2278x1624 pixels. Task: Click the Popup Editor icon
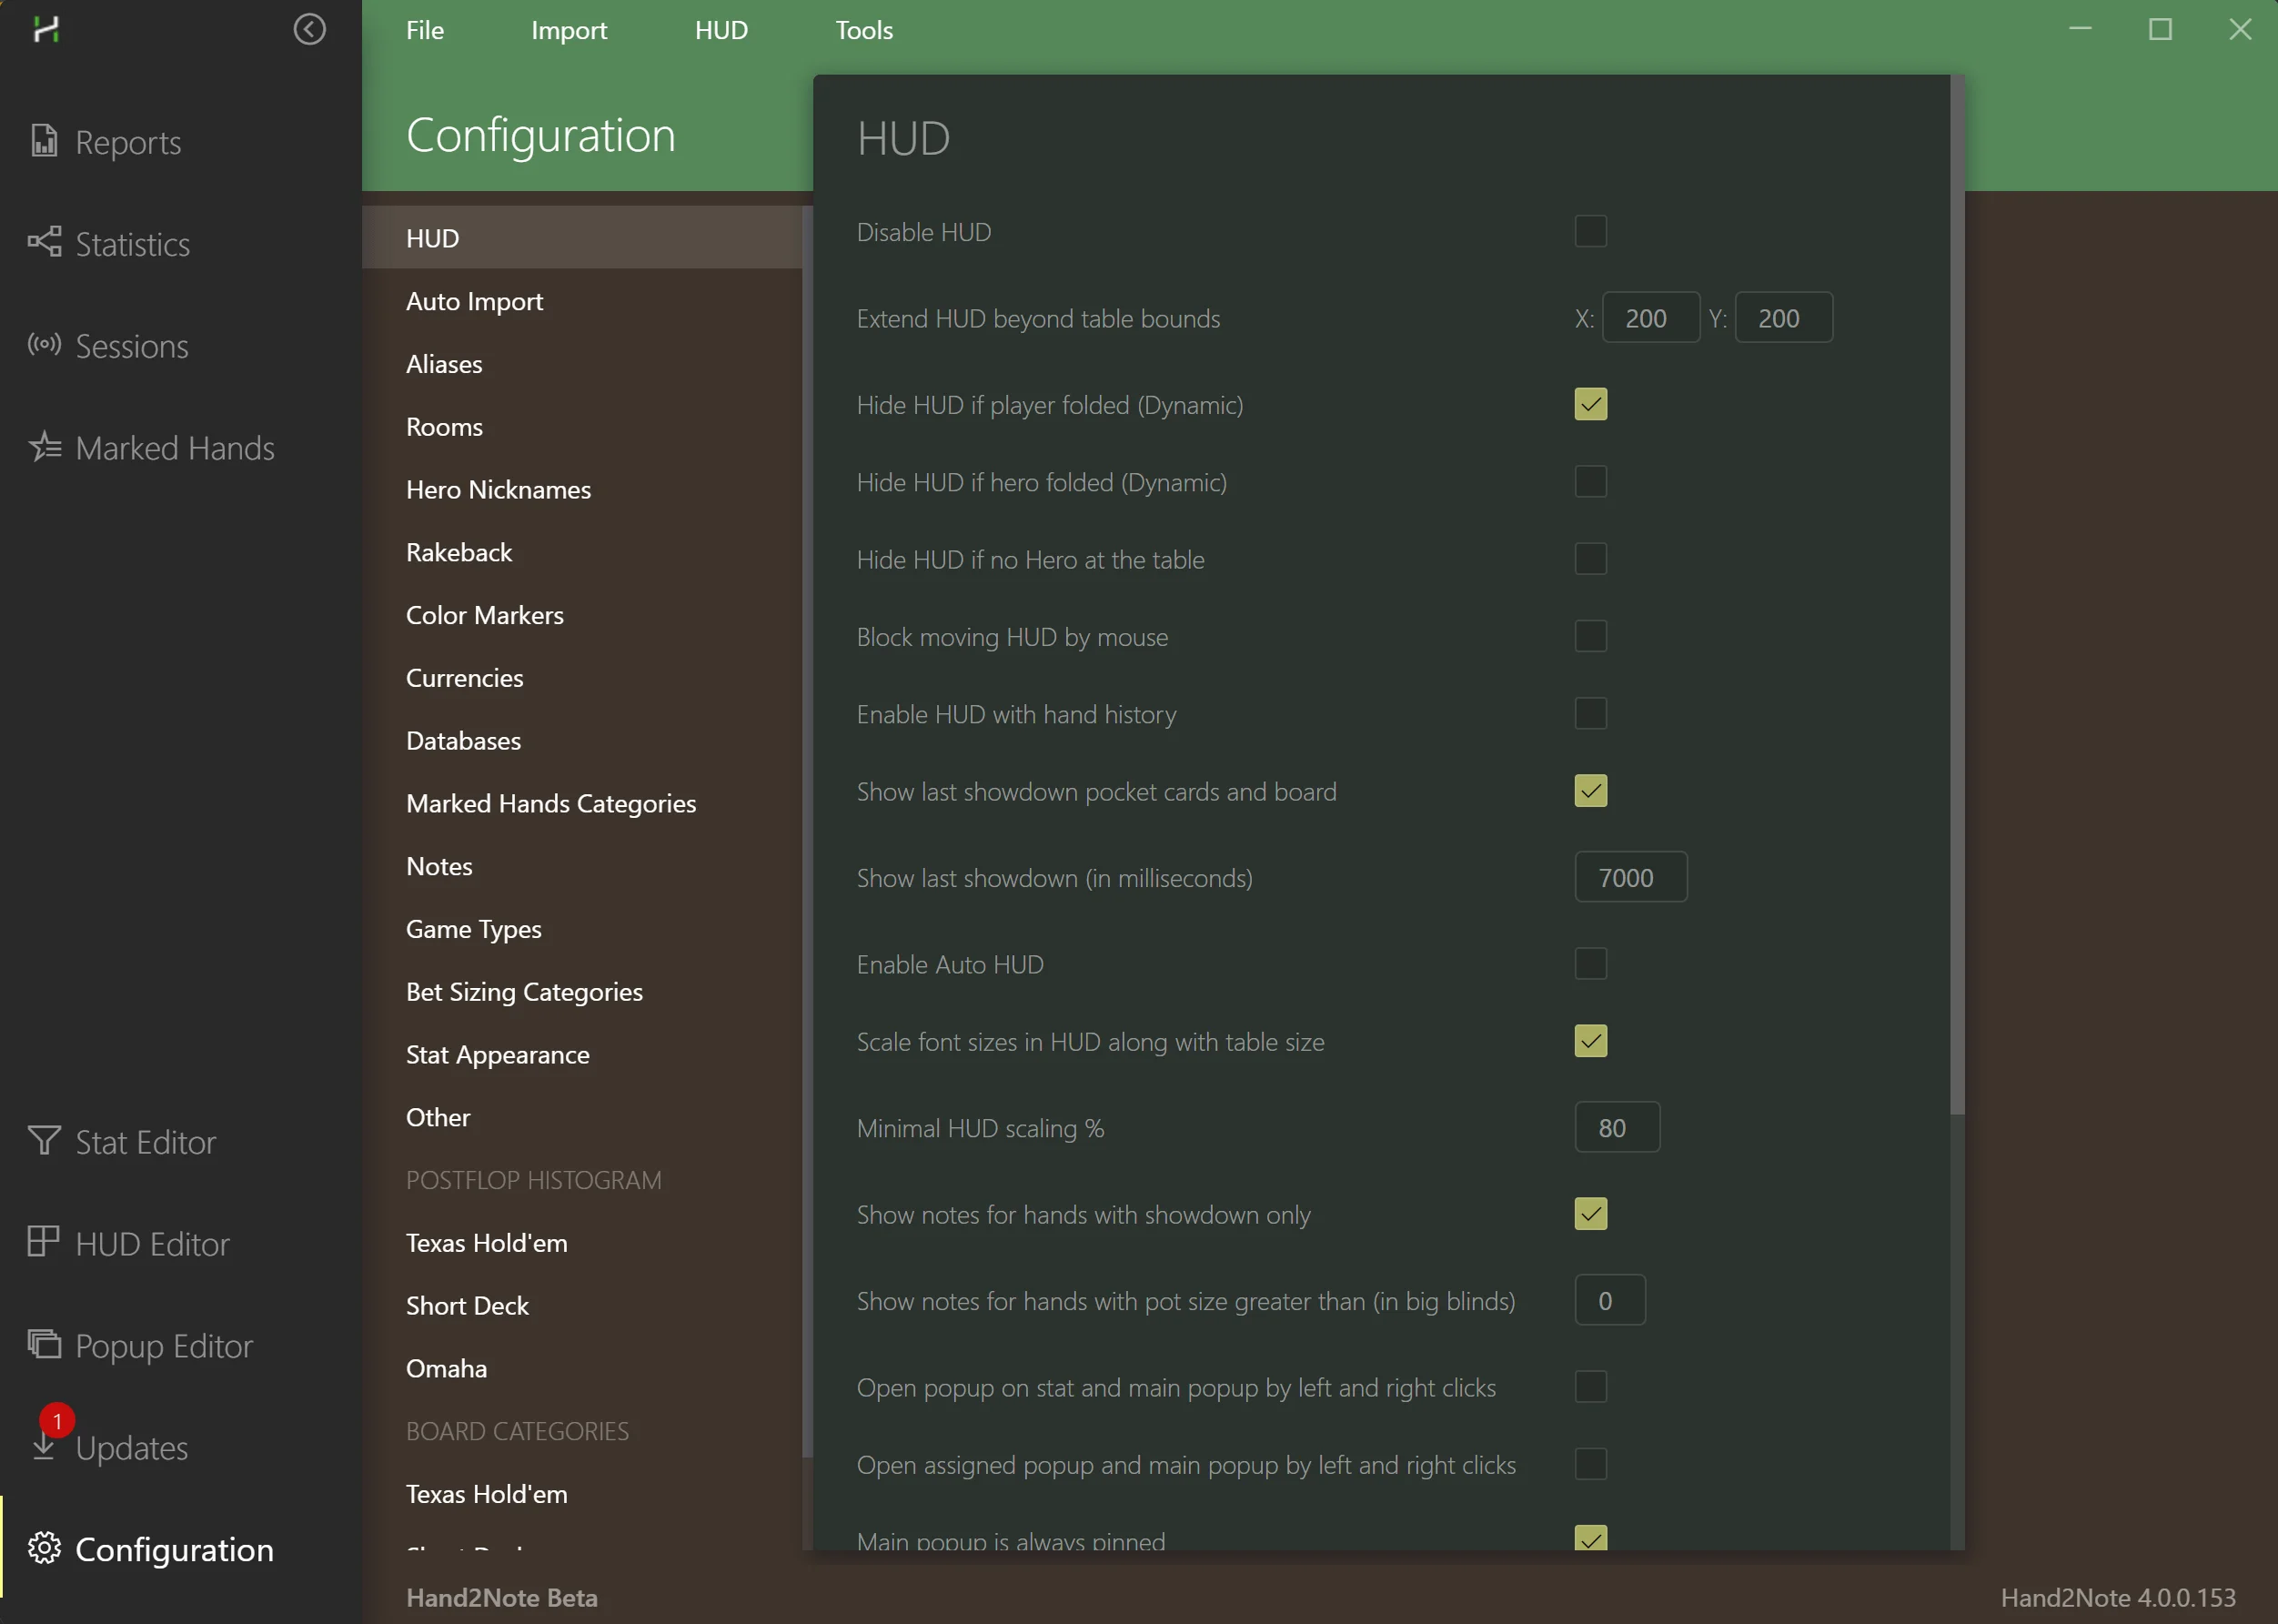click(43, 1345)
